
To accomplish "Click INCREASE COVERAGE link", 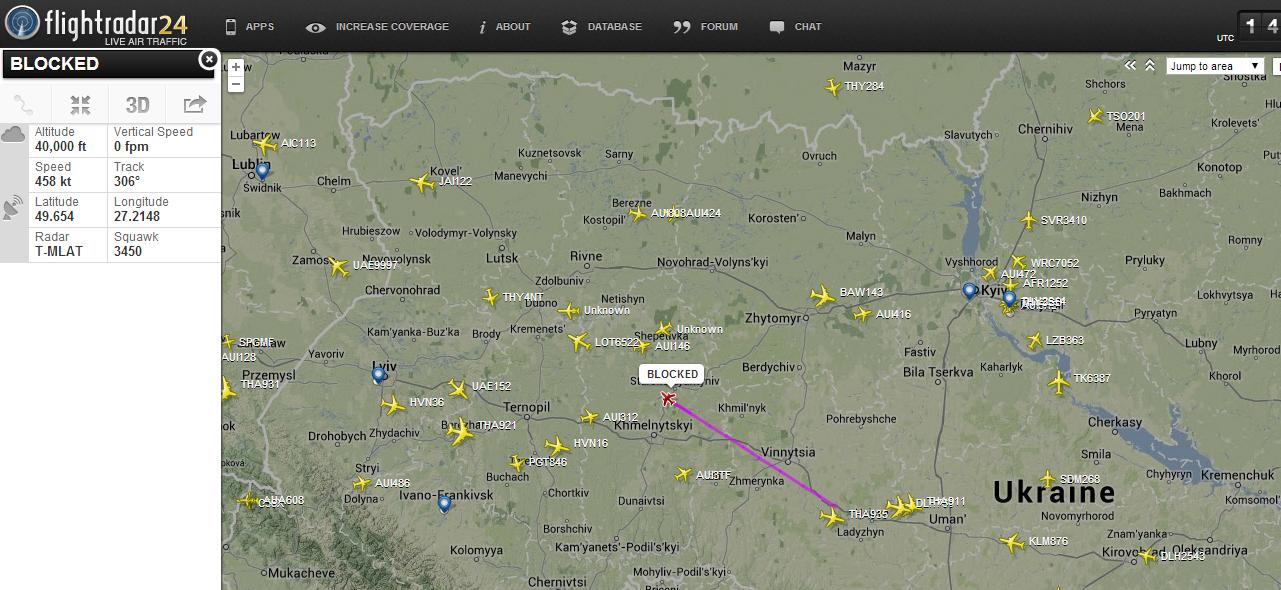I will pyautogui.click(x=377, y=27).
